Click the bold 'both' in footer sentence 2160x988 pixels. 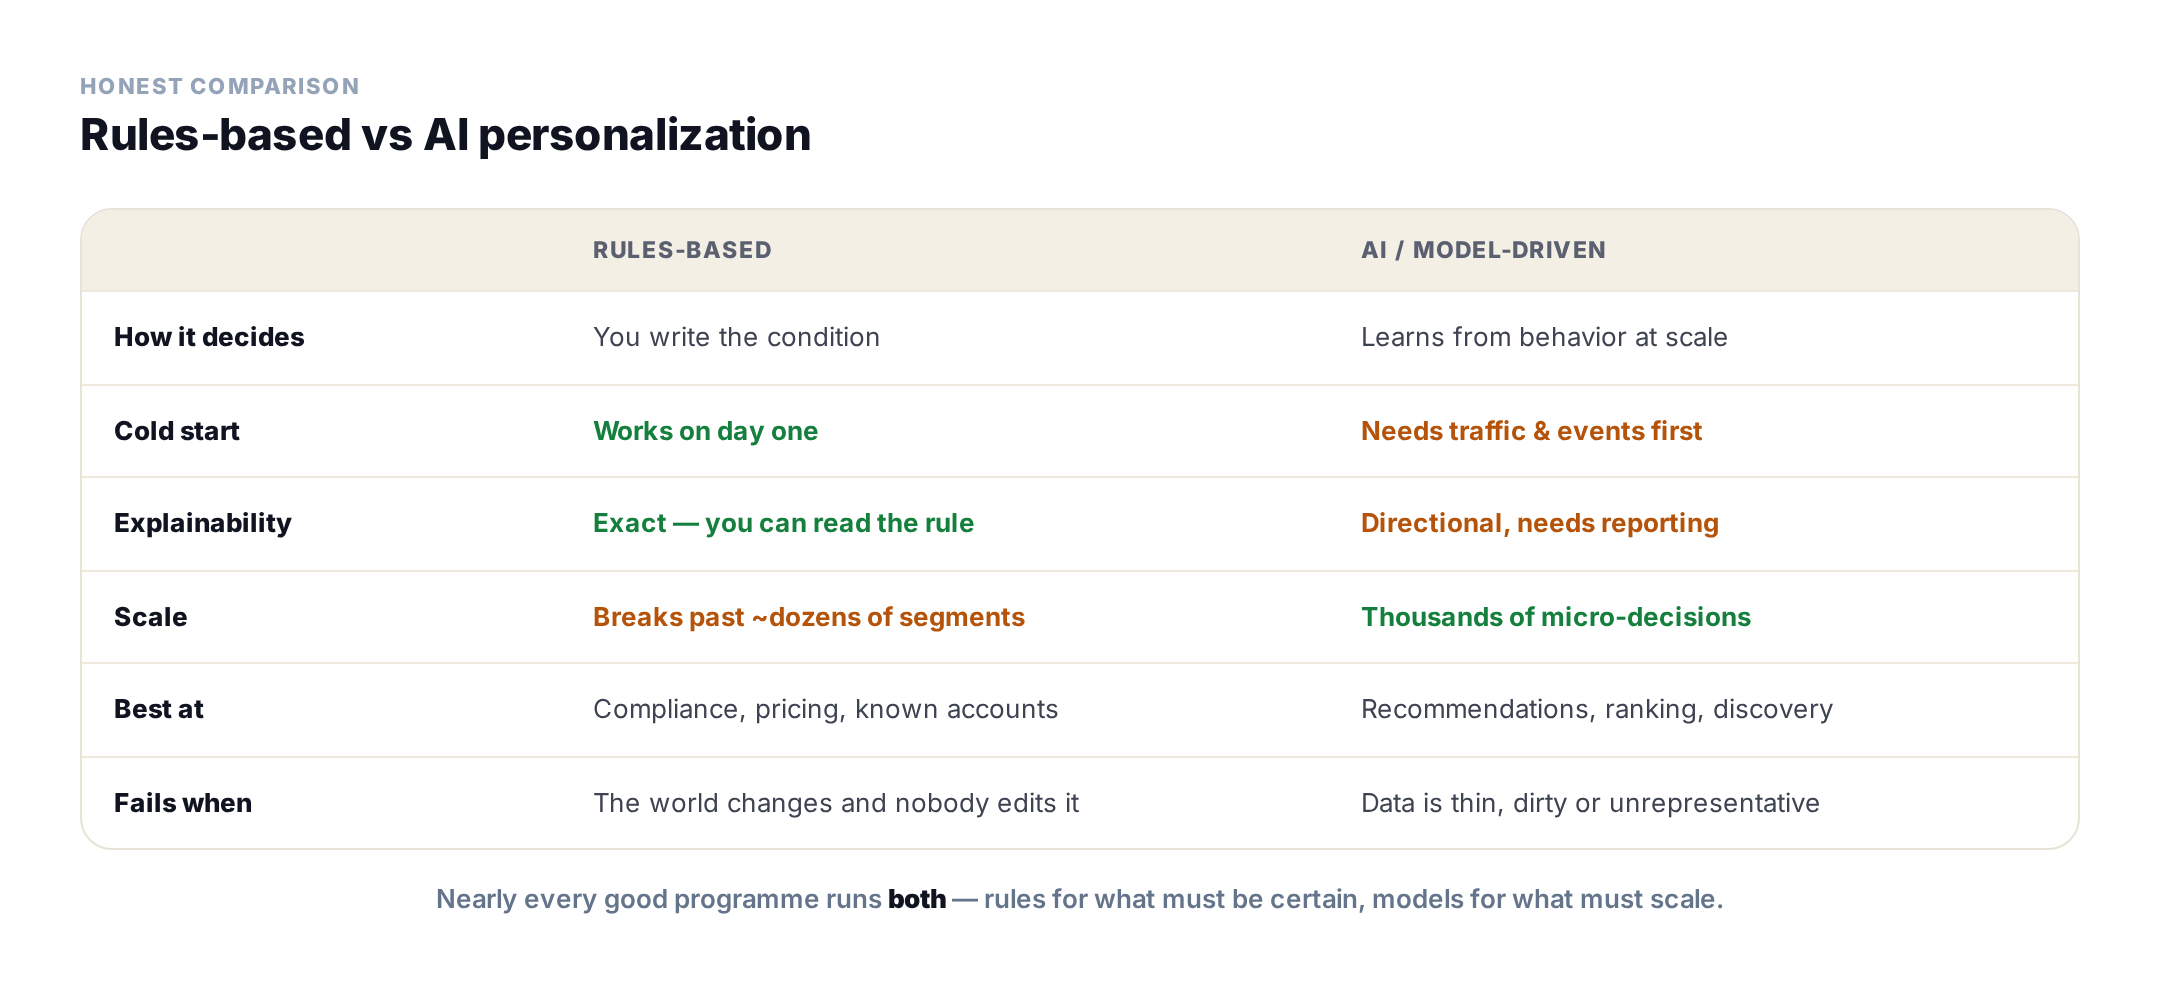pos(917,899)
